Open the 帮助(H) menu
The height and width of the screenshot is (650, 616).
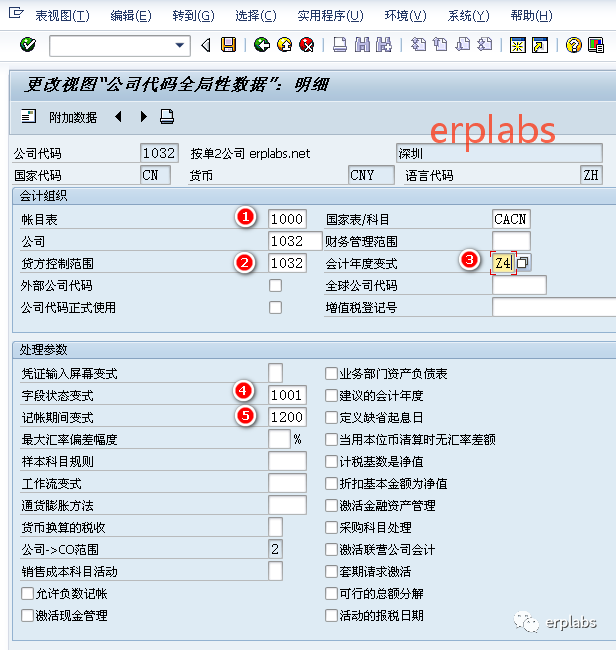(x=531, y=16)
